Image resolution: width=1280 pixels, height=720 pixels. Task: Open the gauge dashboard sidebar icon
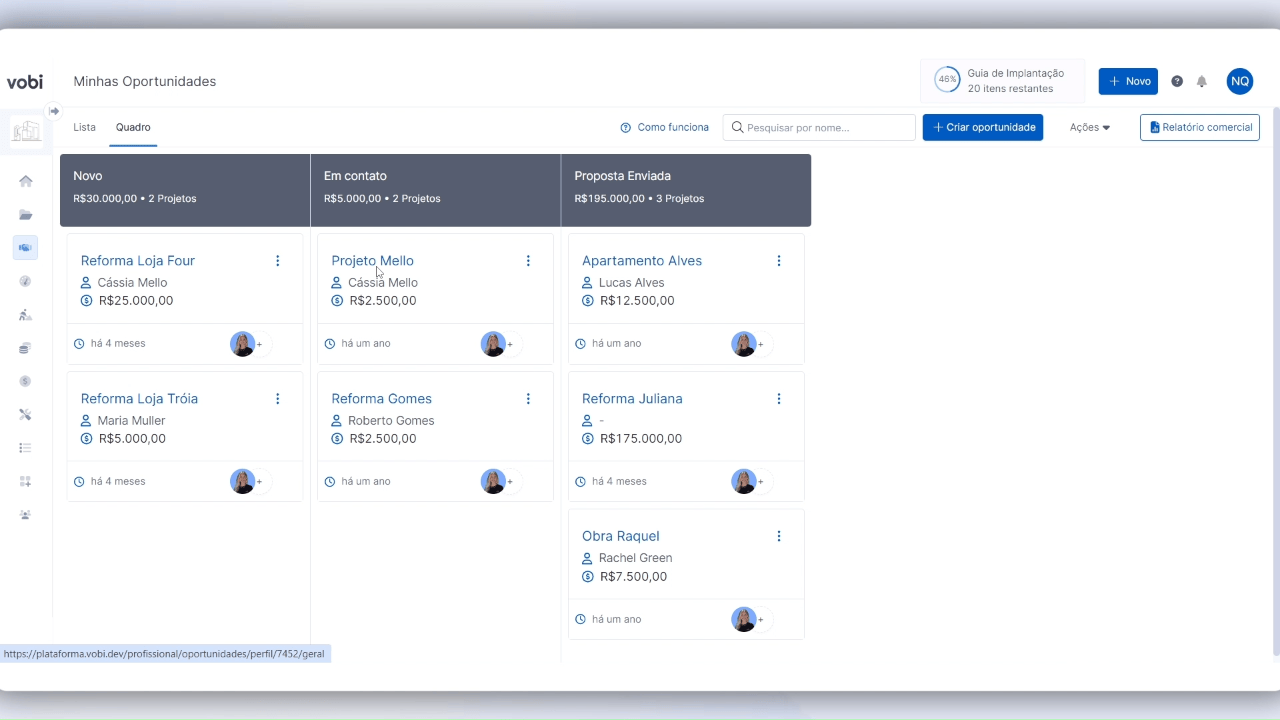26,282
